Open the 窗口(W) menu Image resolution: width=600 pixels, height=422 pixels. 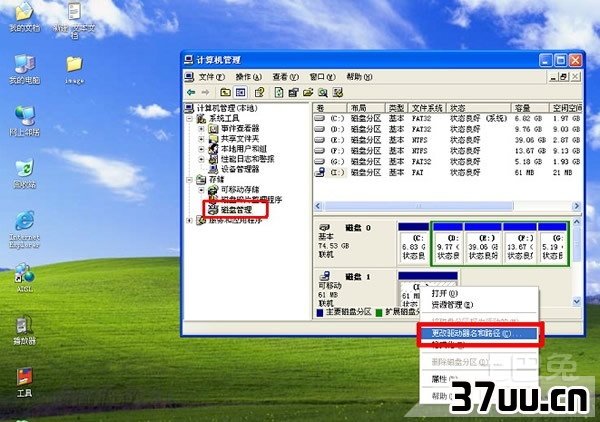click(x=322, y=77)
